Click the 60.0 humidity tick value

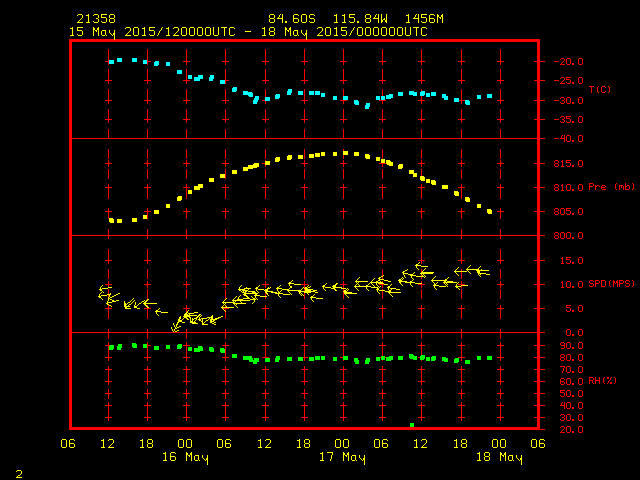[x=572, y=382]
